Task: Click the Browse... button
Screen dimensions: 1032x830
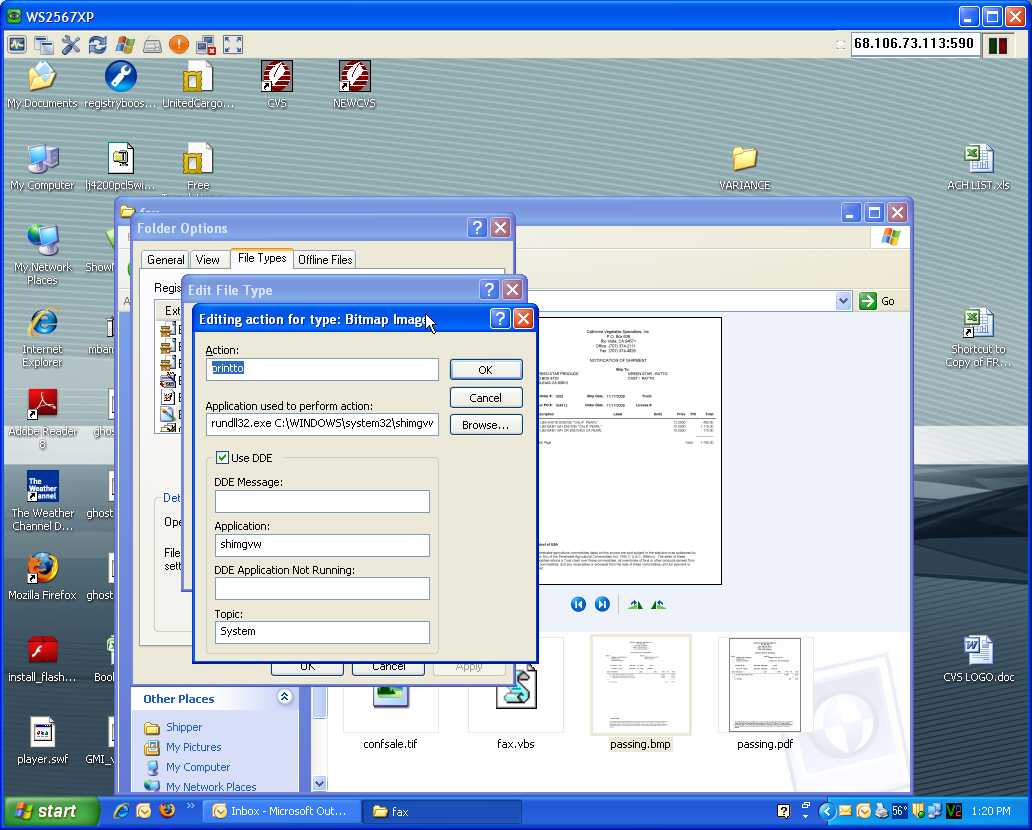Action: pos(485,425)
